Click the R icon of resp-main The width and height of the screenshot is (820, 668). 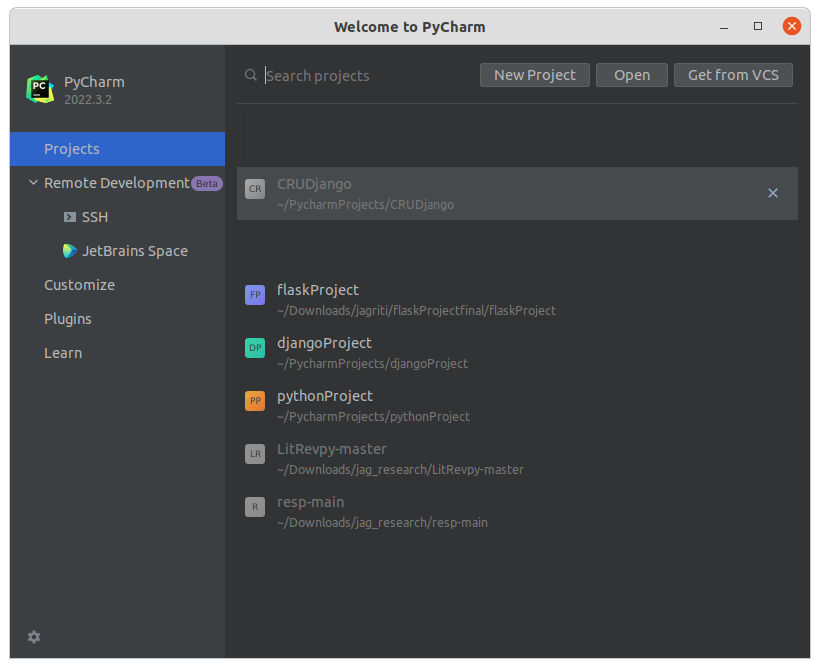pos(255,507)
